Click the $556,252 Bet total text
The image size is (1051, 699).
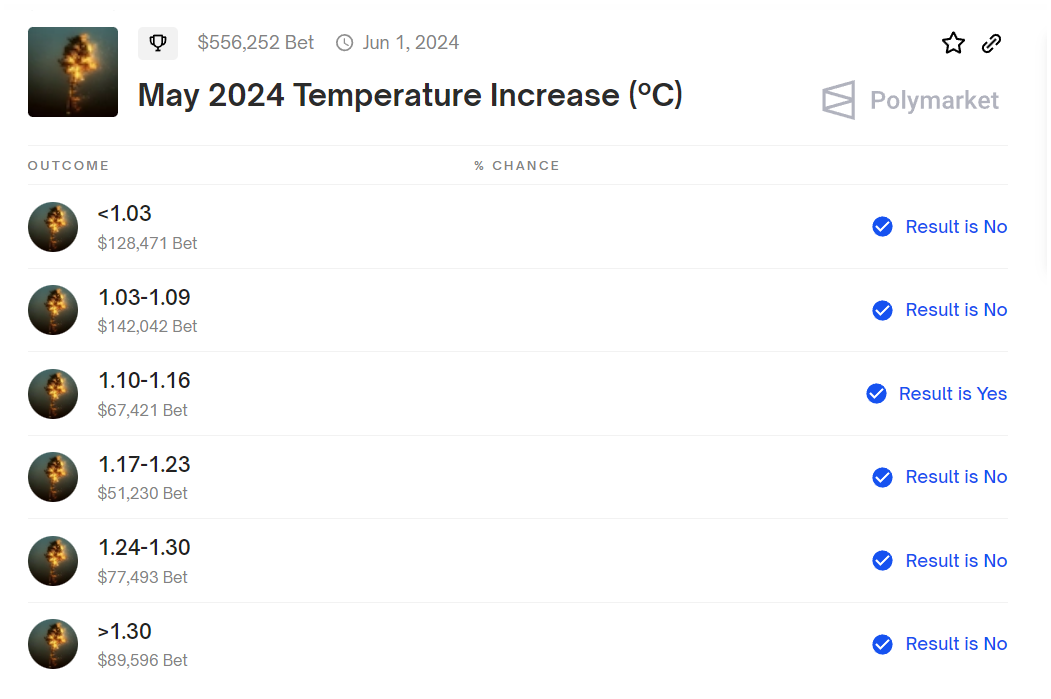(255, 43)
